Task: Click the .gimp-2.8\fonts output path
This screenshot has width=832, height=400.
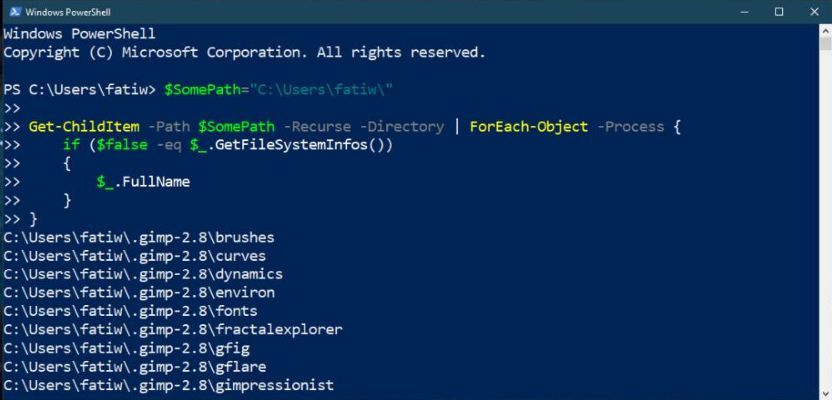Action: (131, 311)
